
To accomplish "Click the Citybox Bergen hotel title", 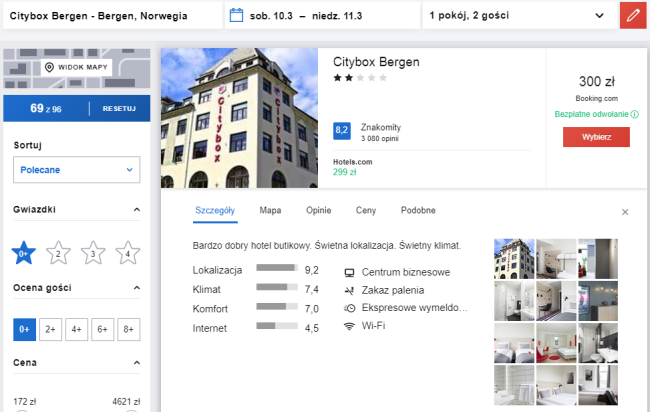I will pyautogui.click(x=376, y=62).
